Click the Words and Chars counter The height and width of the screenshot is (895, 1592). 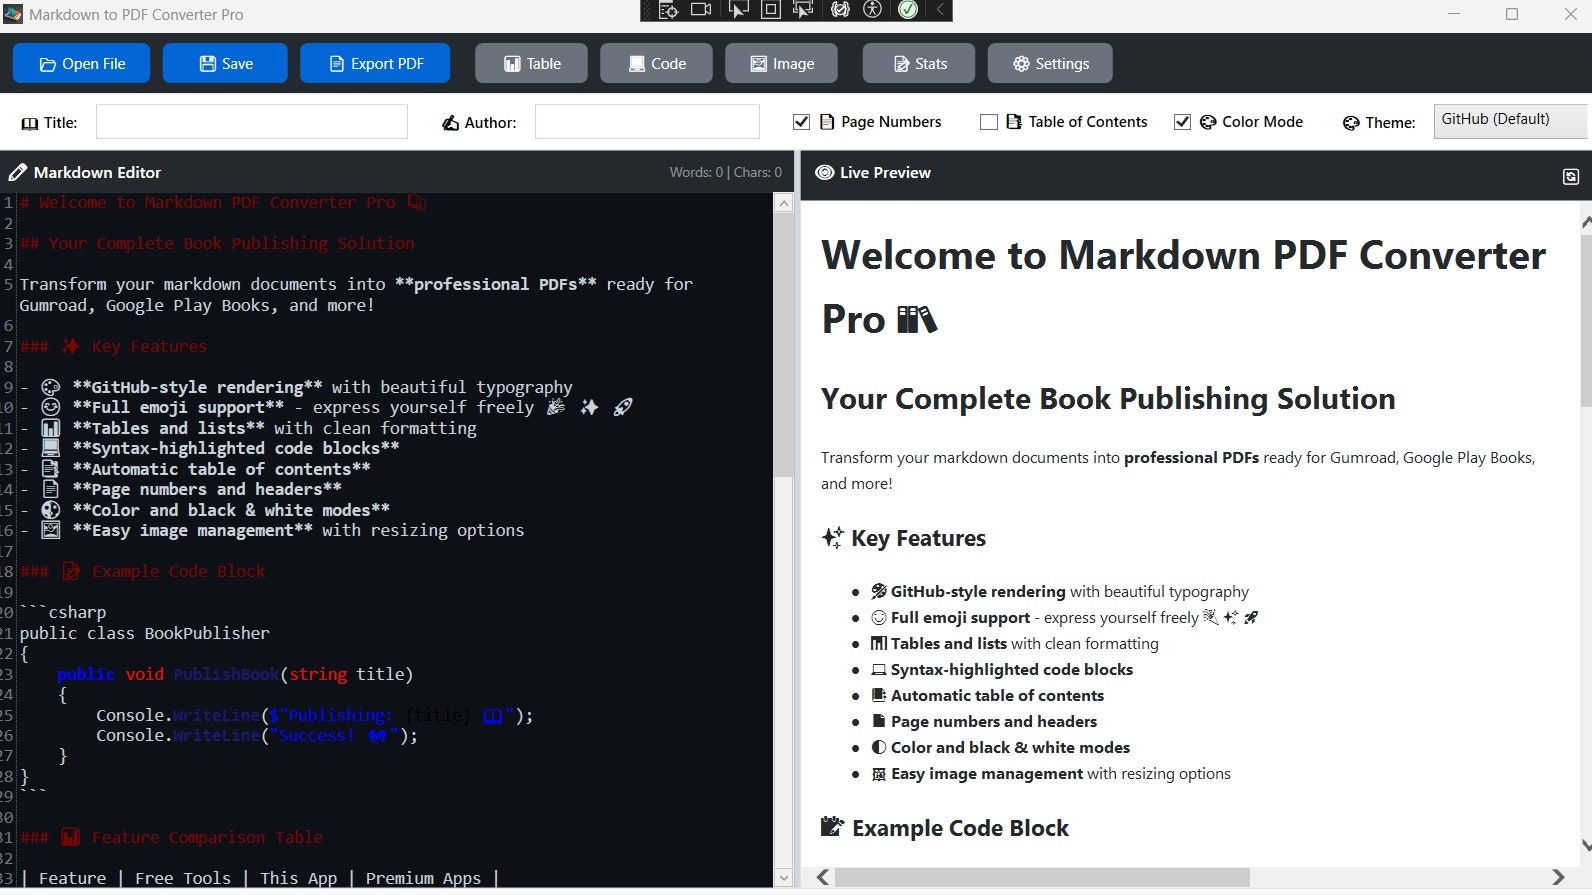click(x=726, y=172)
